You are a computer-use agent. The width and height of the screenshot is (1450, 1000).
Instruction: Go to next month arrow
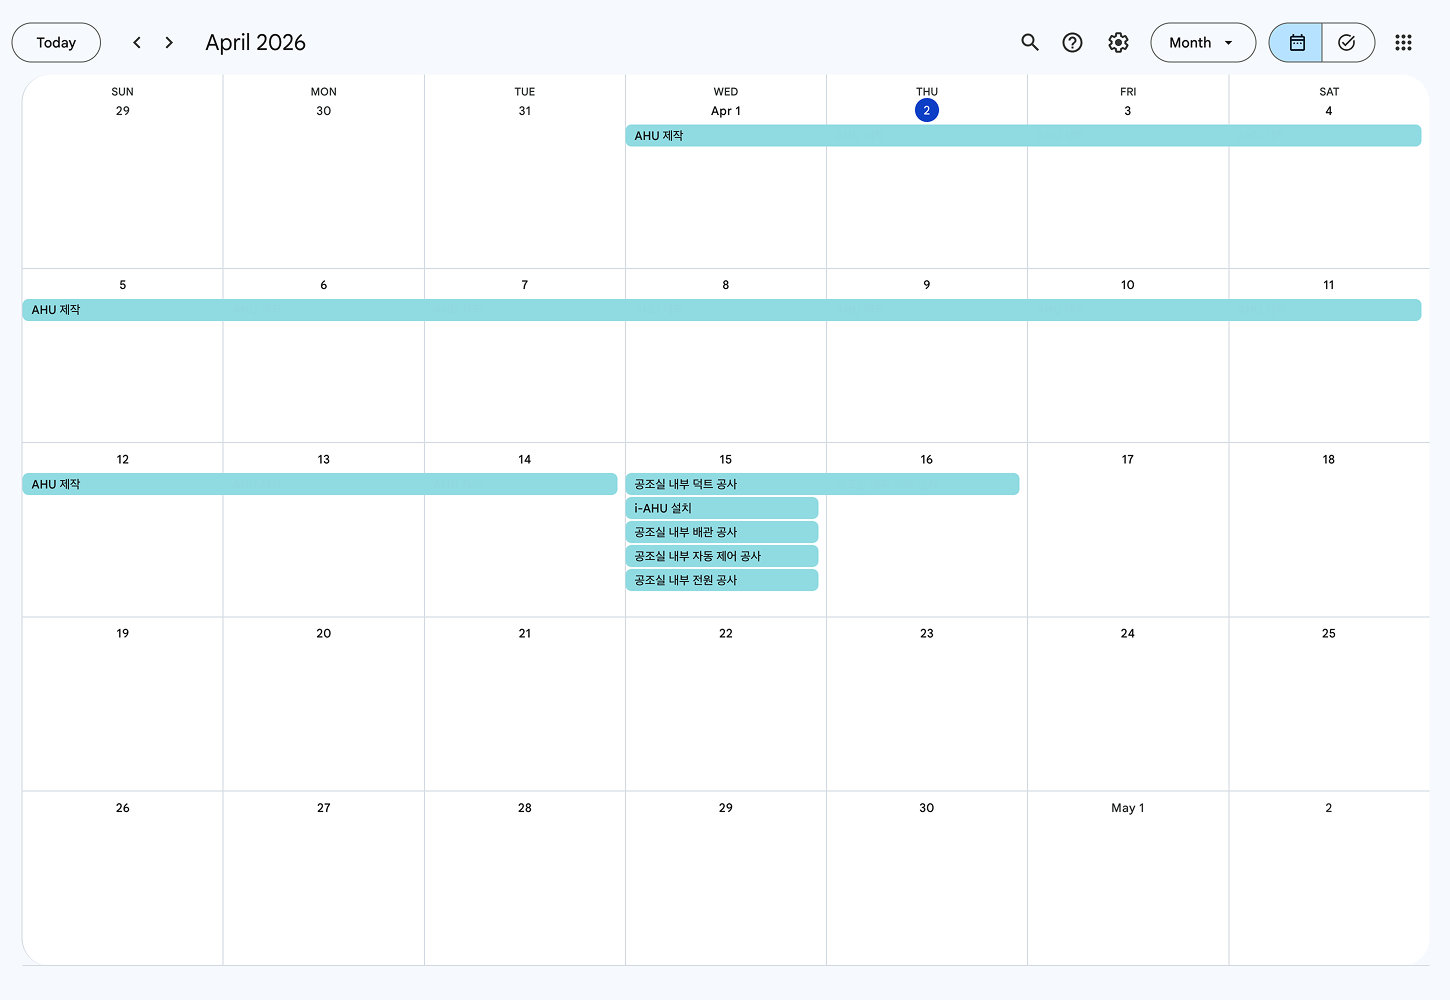click(x=169, y=42)
